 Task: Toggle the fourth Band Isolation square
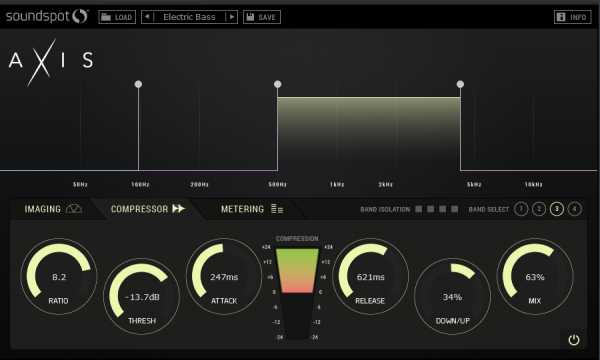455,209
